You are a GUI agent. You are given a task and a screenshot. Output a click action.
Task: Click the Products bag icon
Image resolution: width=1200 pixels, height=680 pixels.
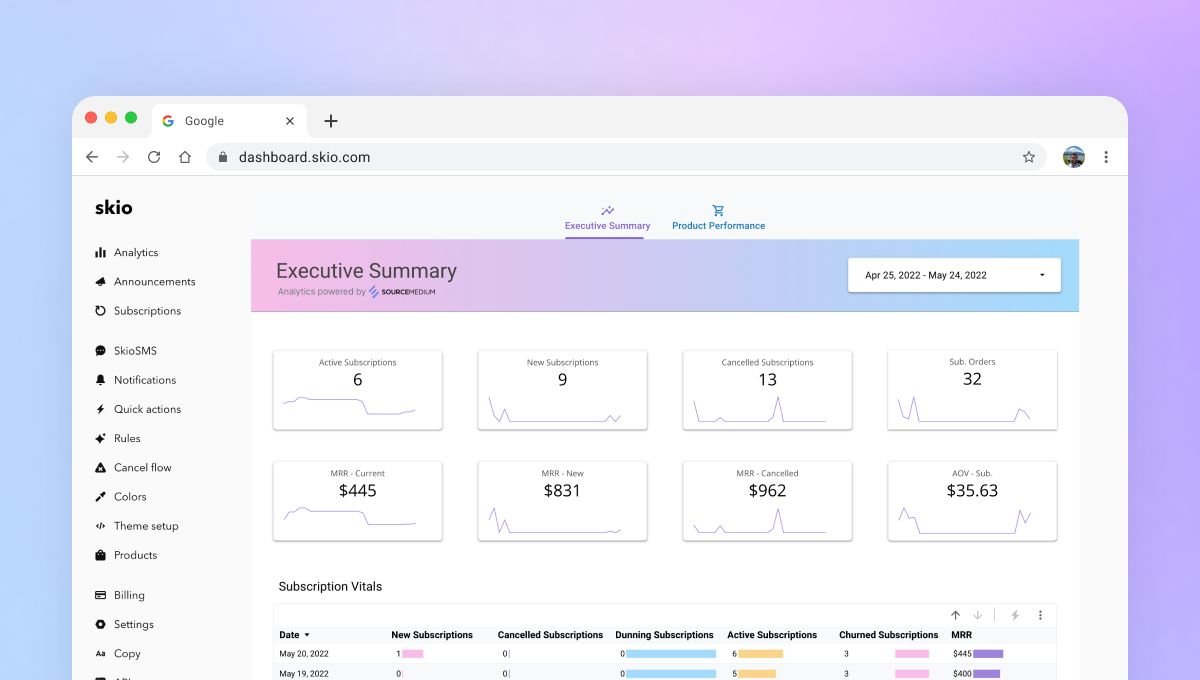point(100,555)
